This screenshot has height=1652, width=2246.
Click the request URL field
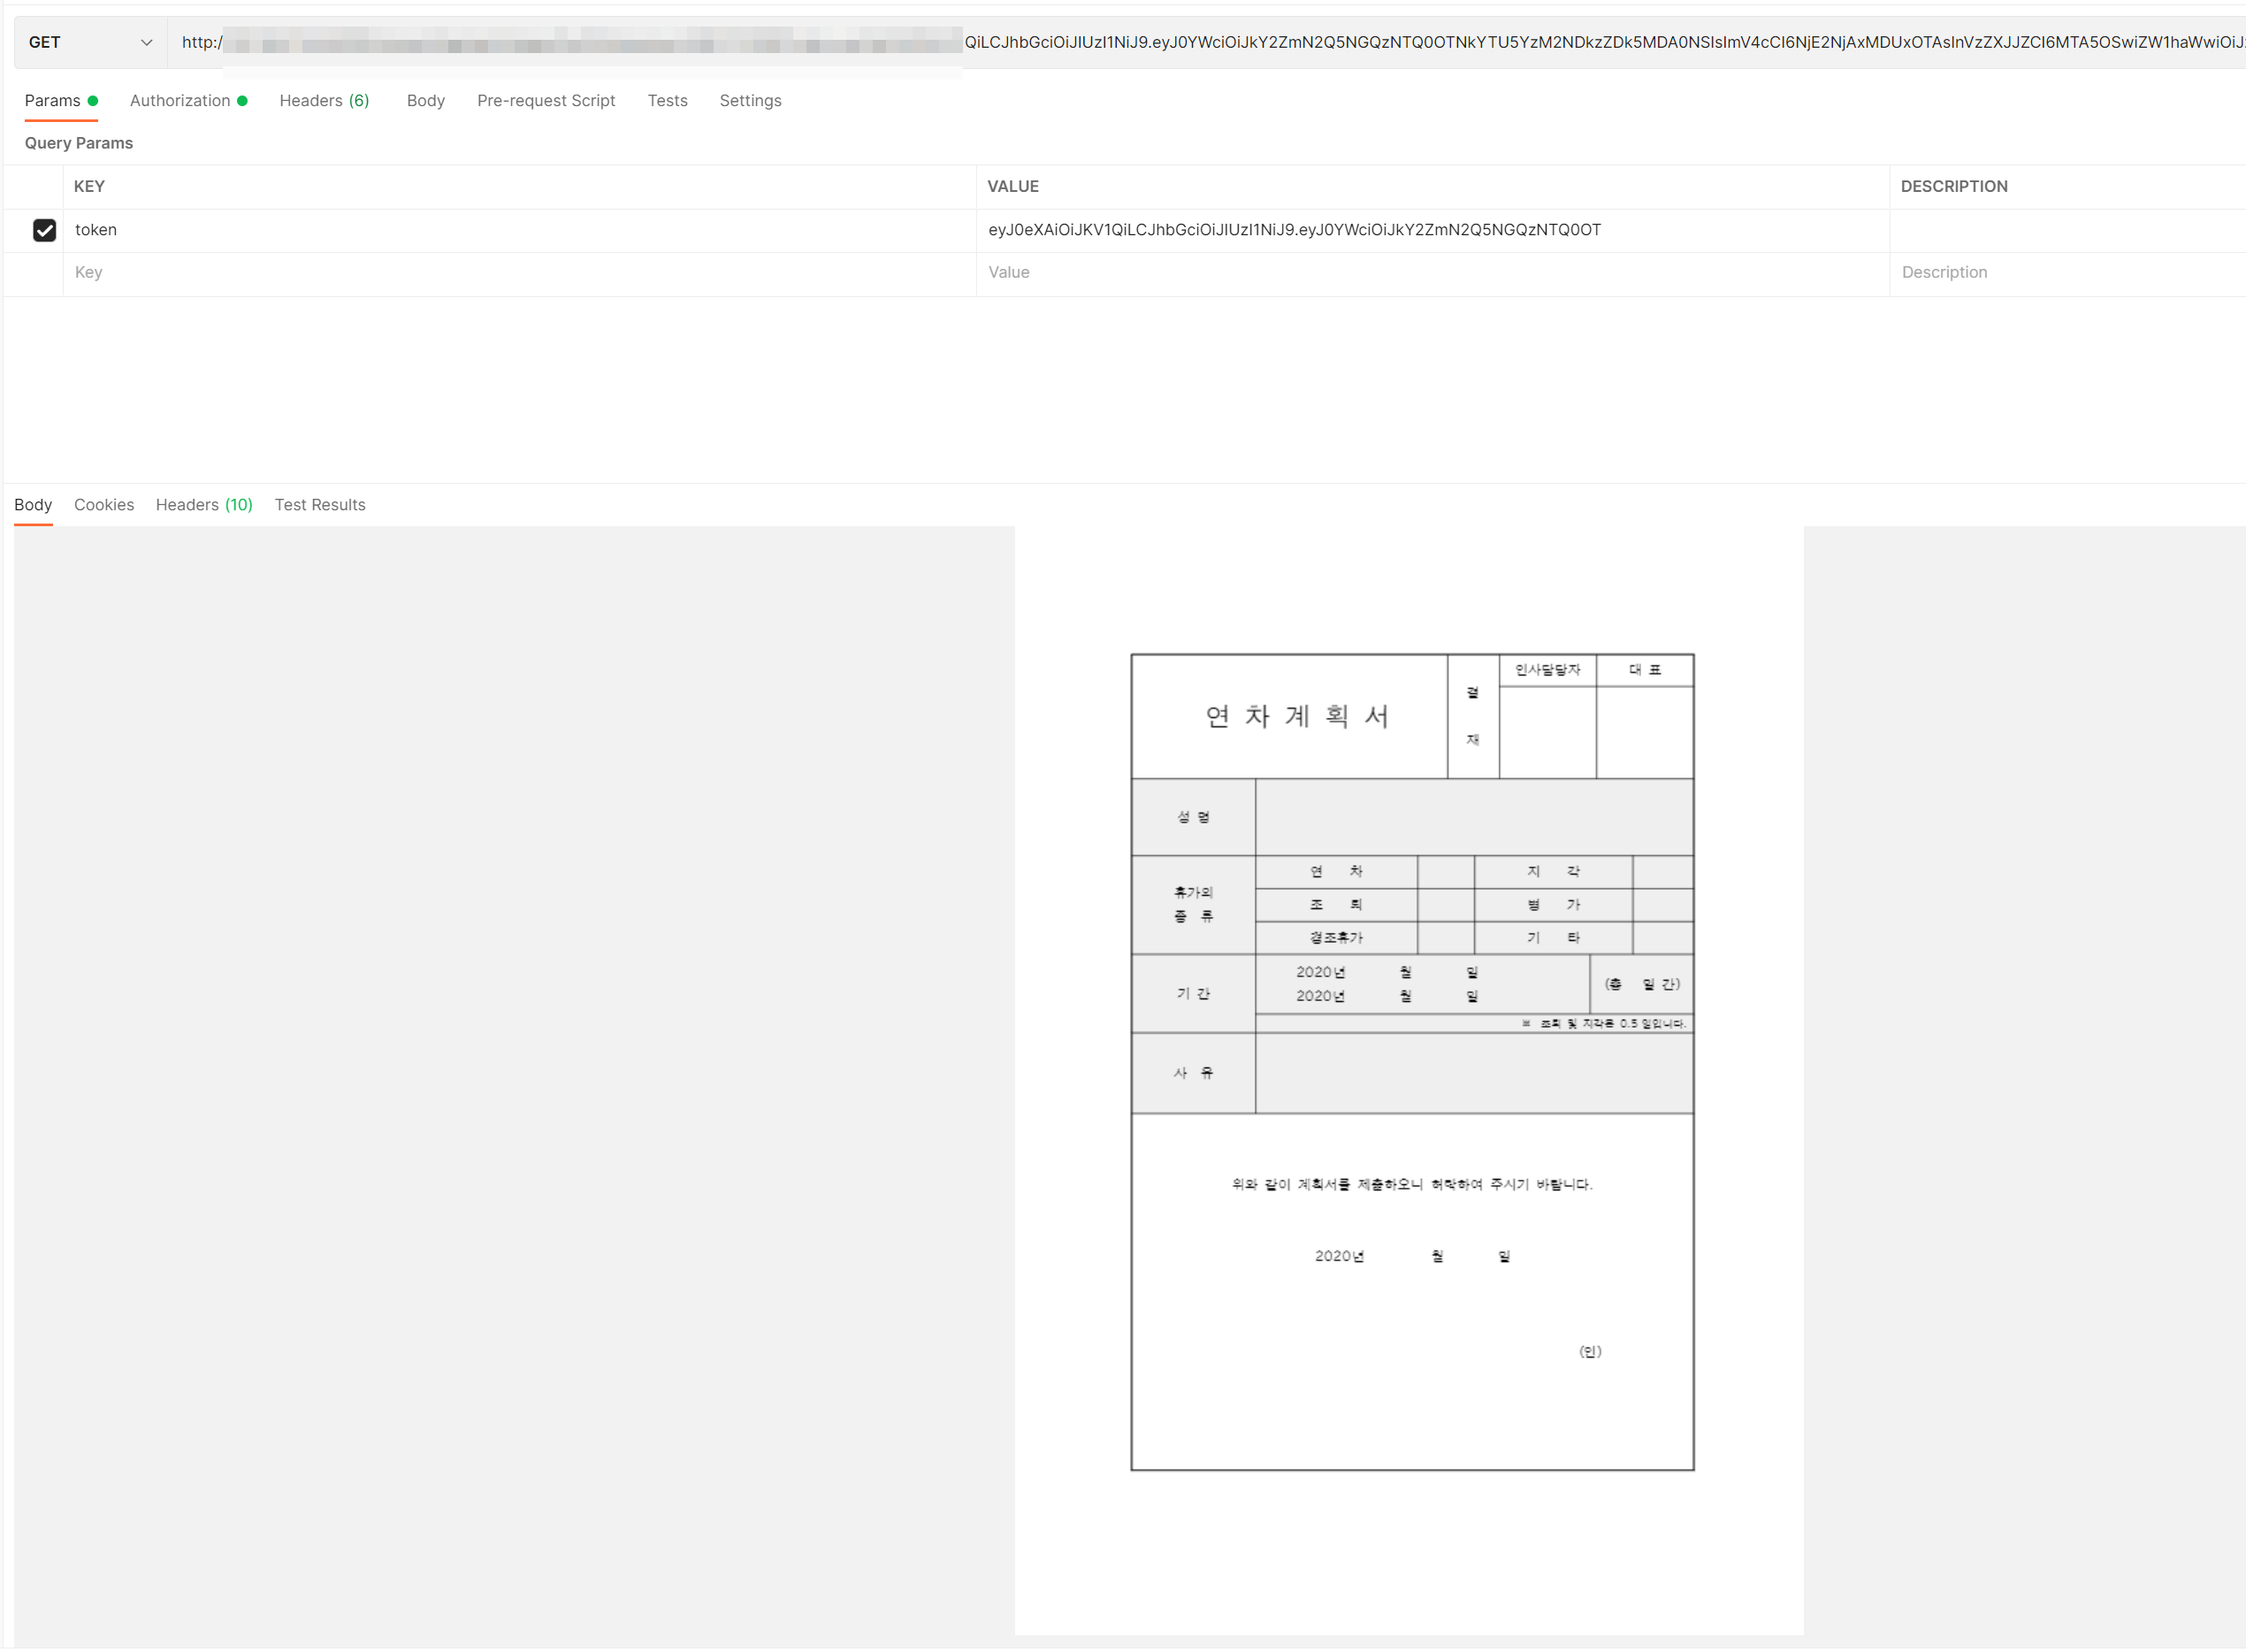(x=1200, y=42)
